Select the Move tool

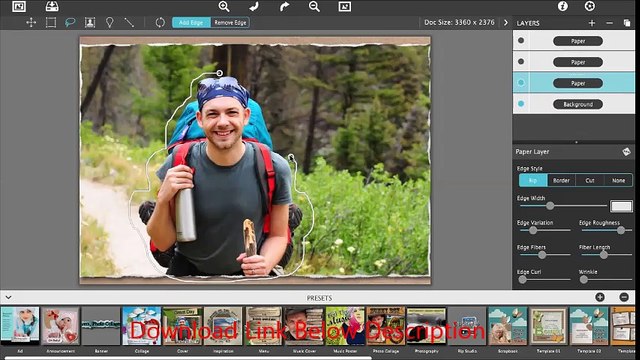point(31,22)
